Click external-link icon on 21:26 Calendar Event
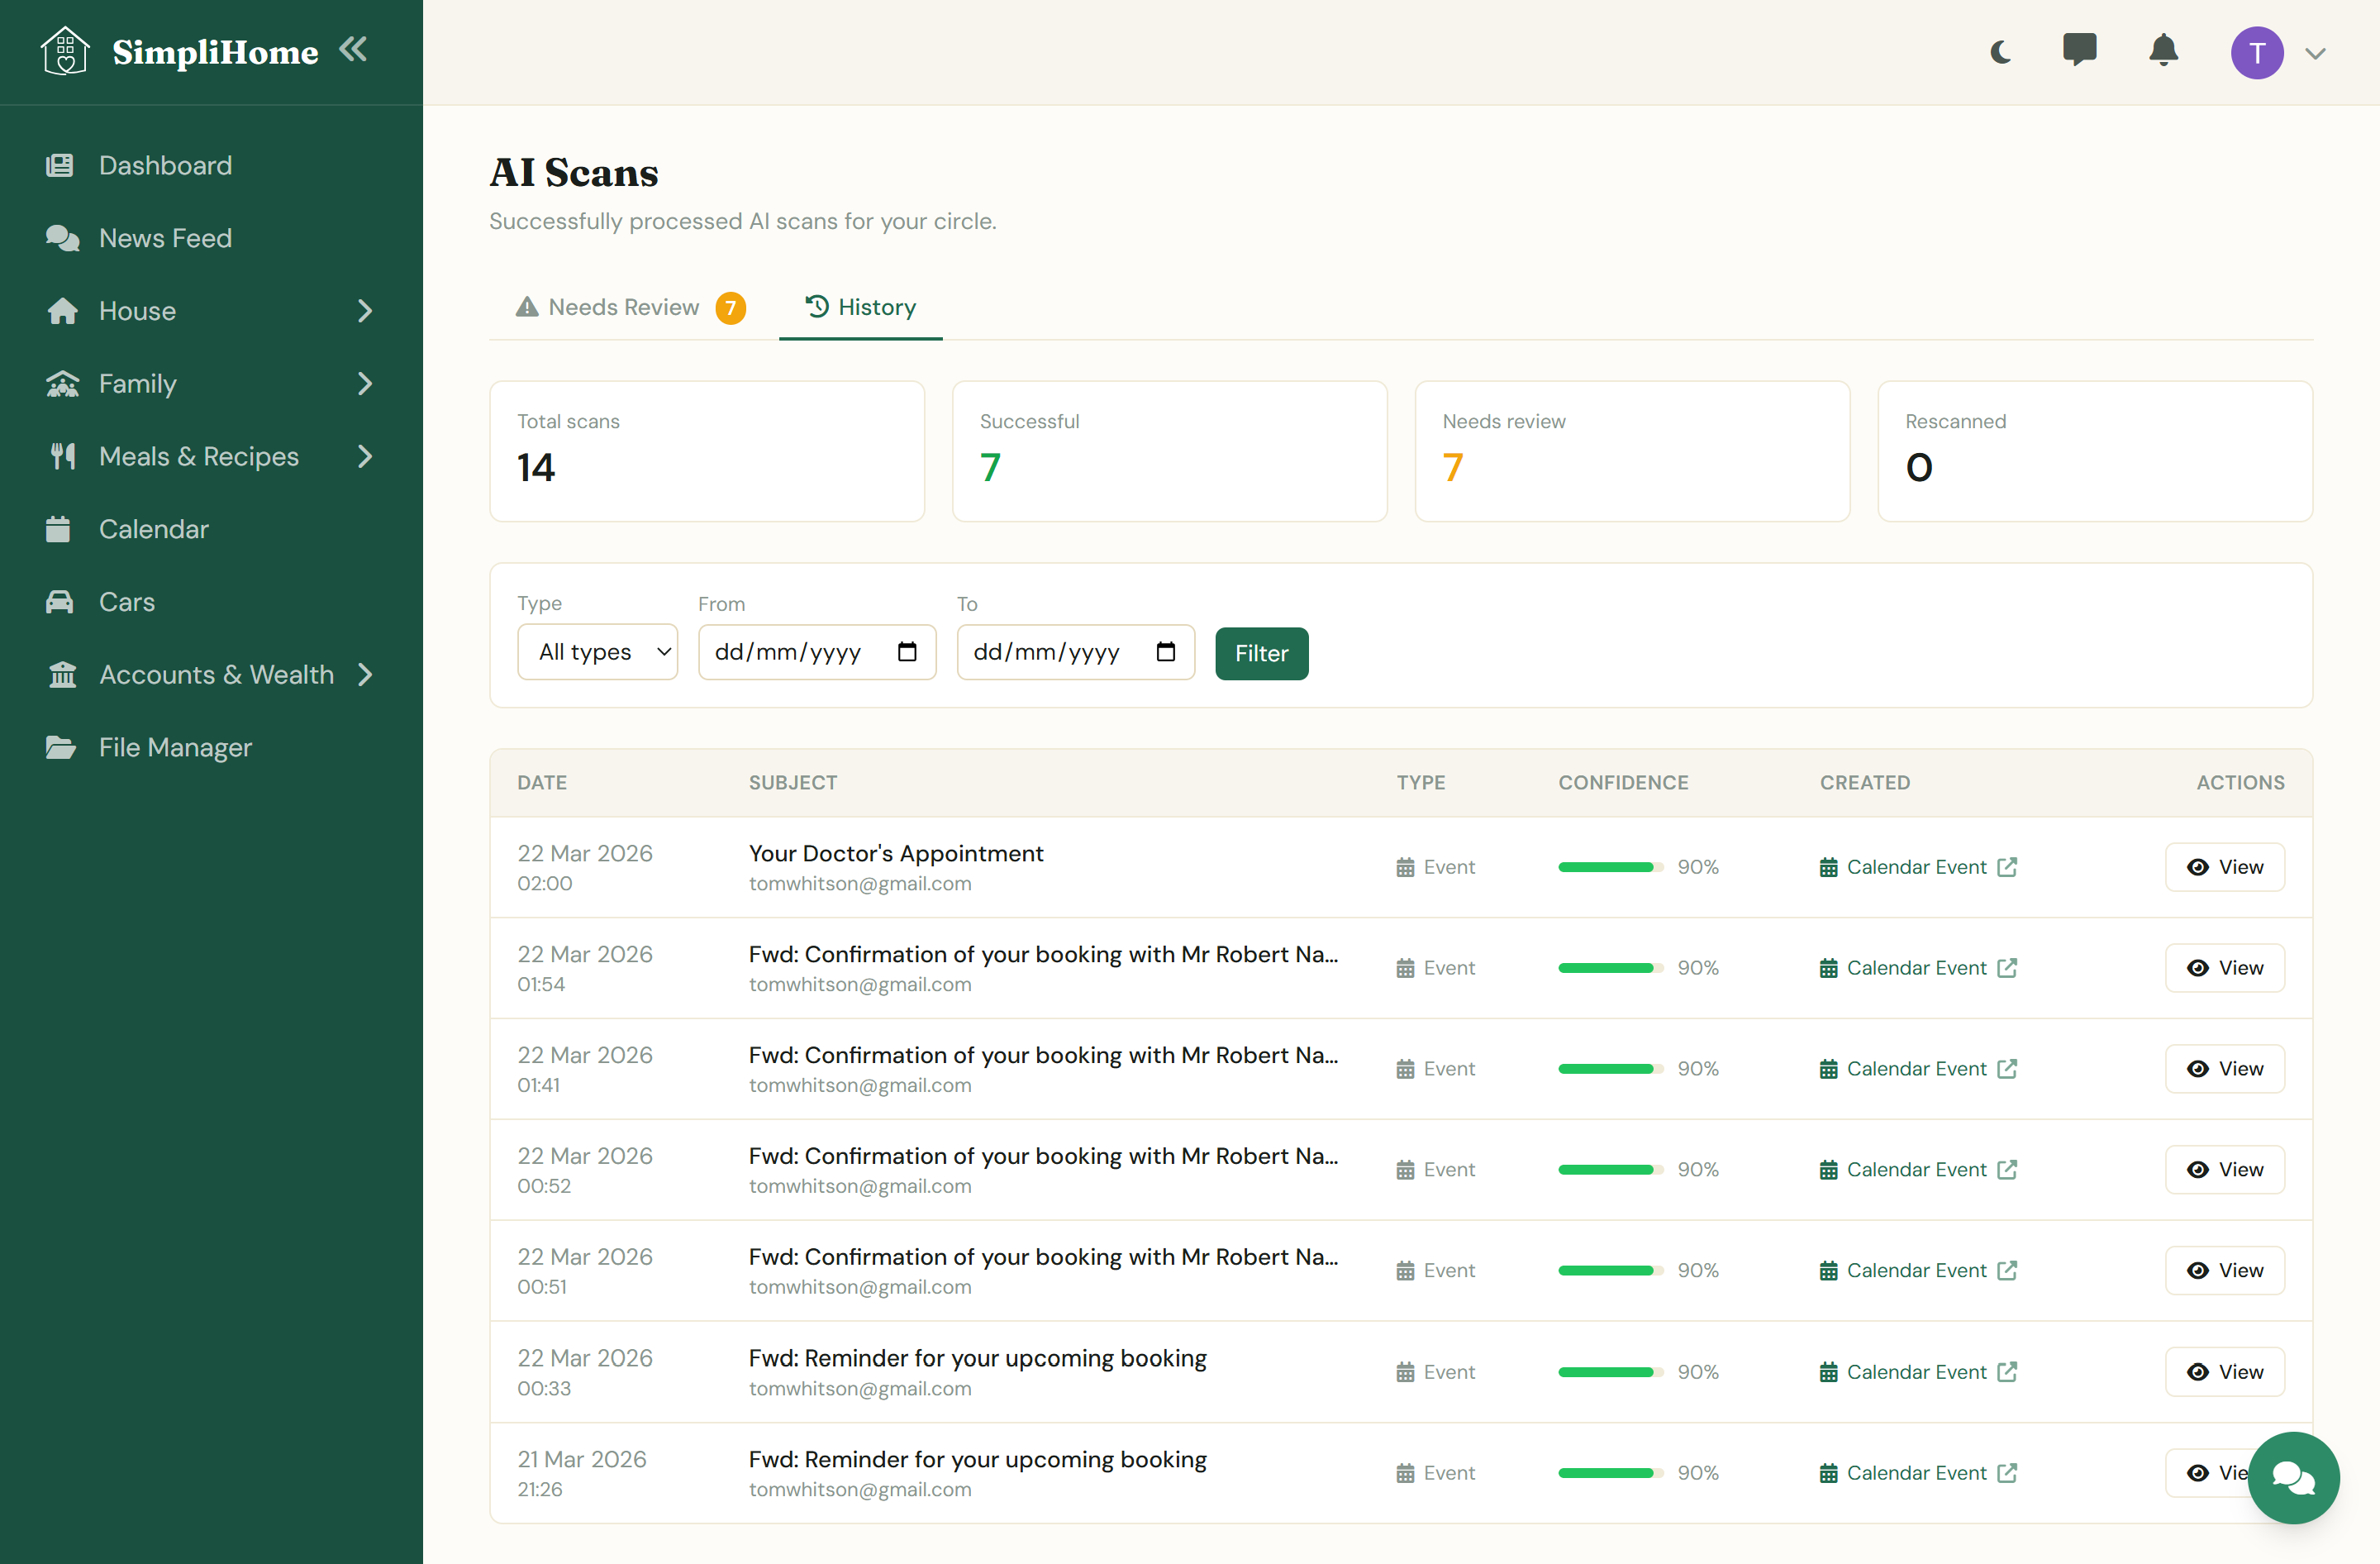Image resolution: width=2380 pixels, height=1564 pixels. pos(2007,1473)
